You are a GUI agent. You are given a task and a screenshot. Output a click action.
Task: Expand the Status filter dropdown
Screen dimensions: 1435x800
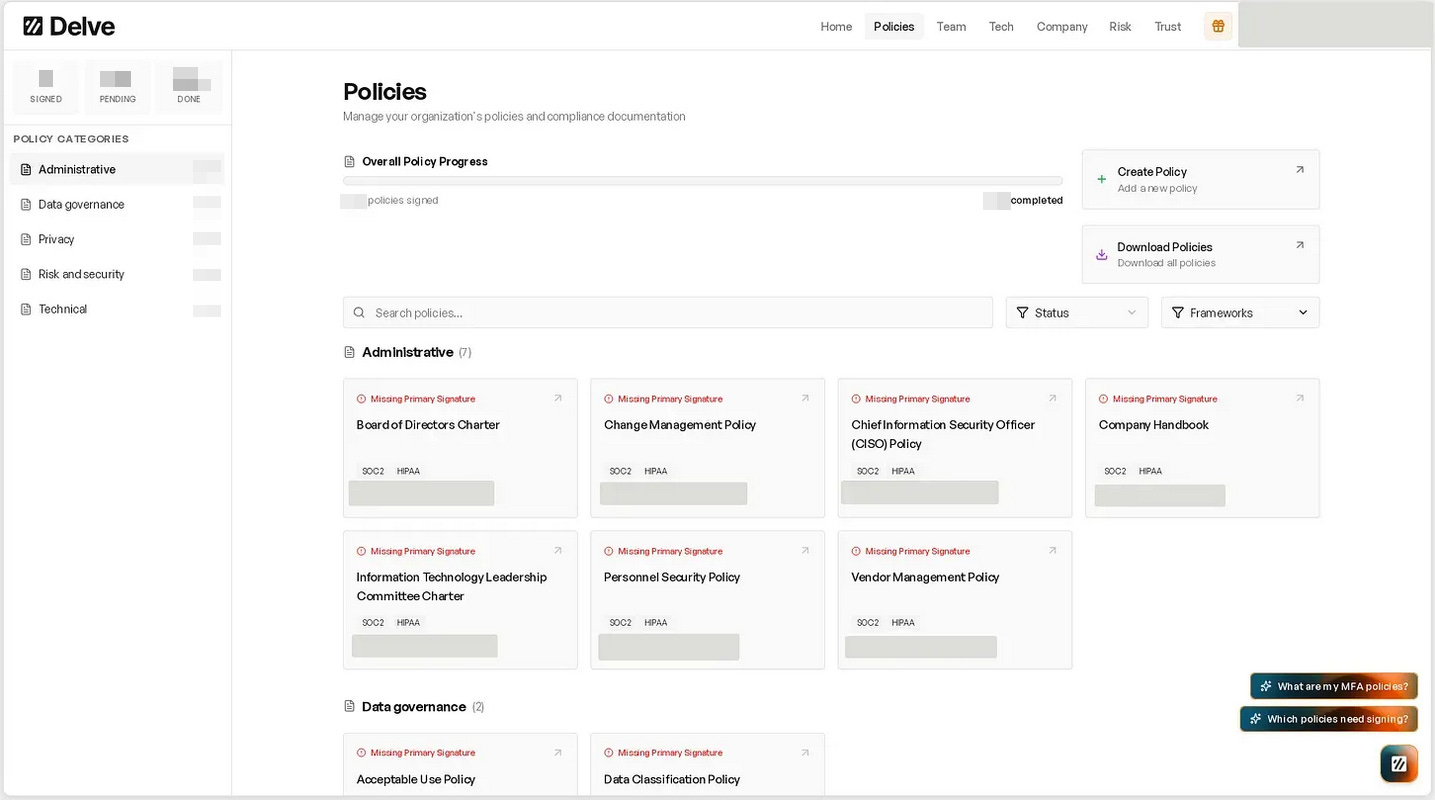tap(1077, 313)
